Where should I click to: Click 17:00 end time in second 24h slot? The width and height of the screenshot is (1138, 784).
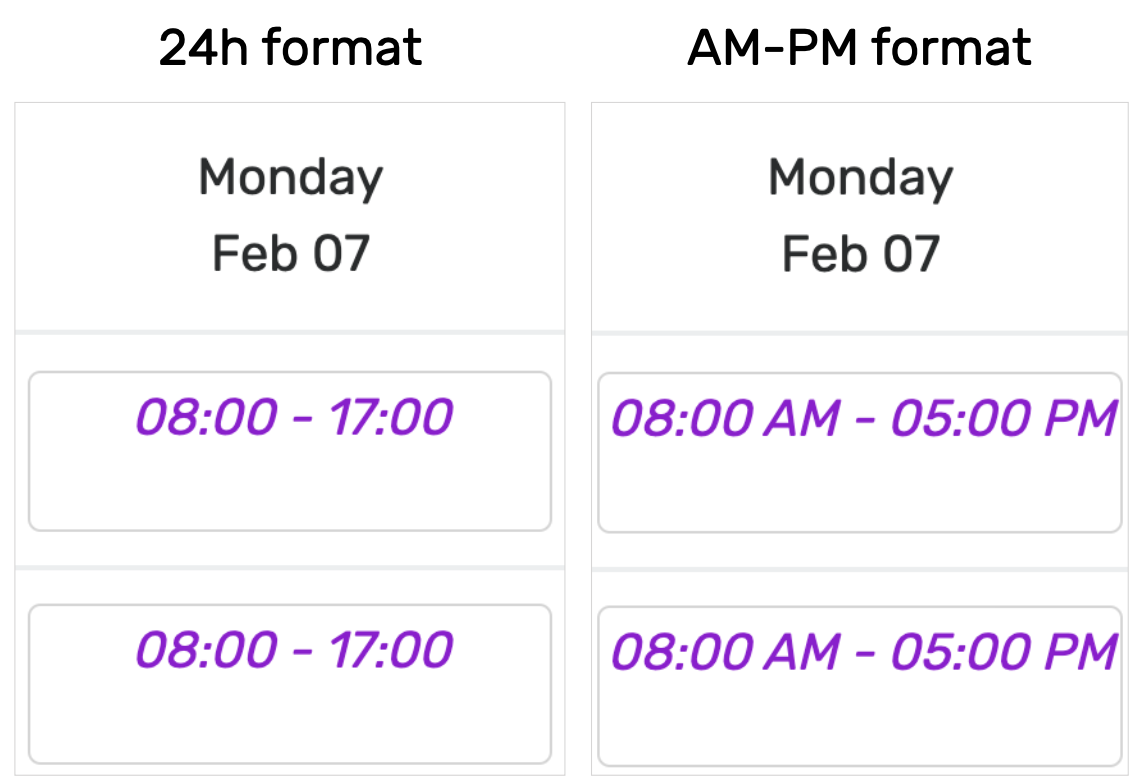point(391,650)
